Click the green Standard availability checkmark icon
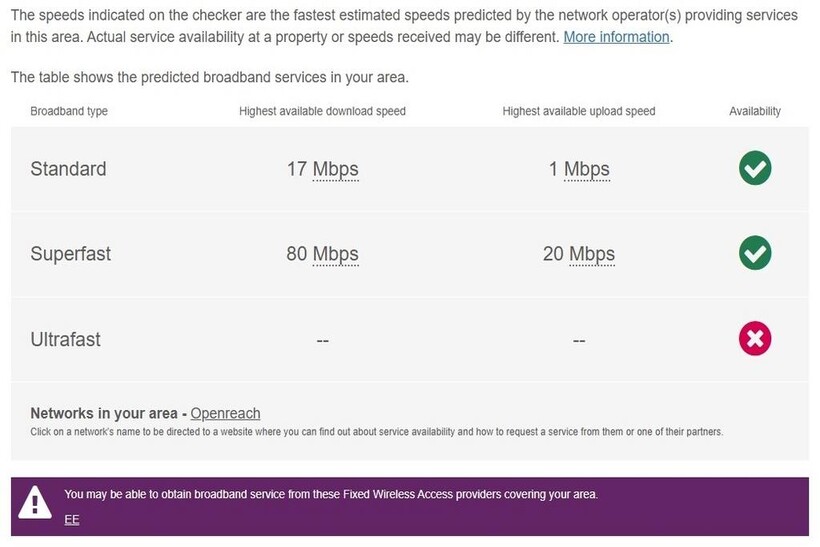This screenshot has height=547, width=820. [x=755, y=169]
